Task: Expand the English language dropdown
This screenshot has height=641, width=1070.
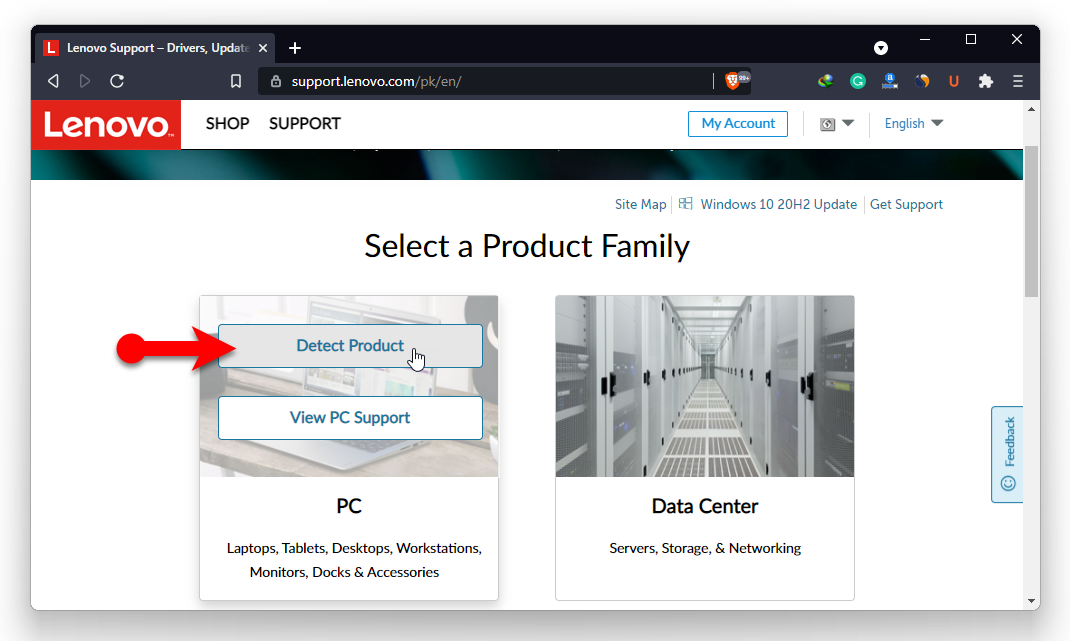Action: (914, 123)
